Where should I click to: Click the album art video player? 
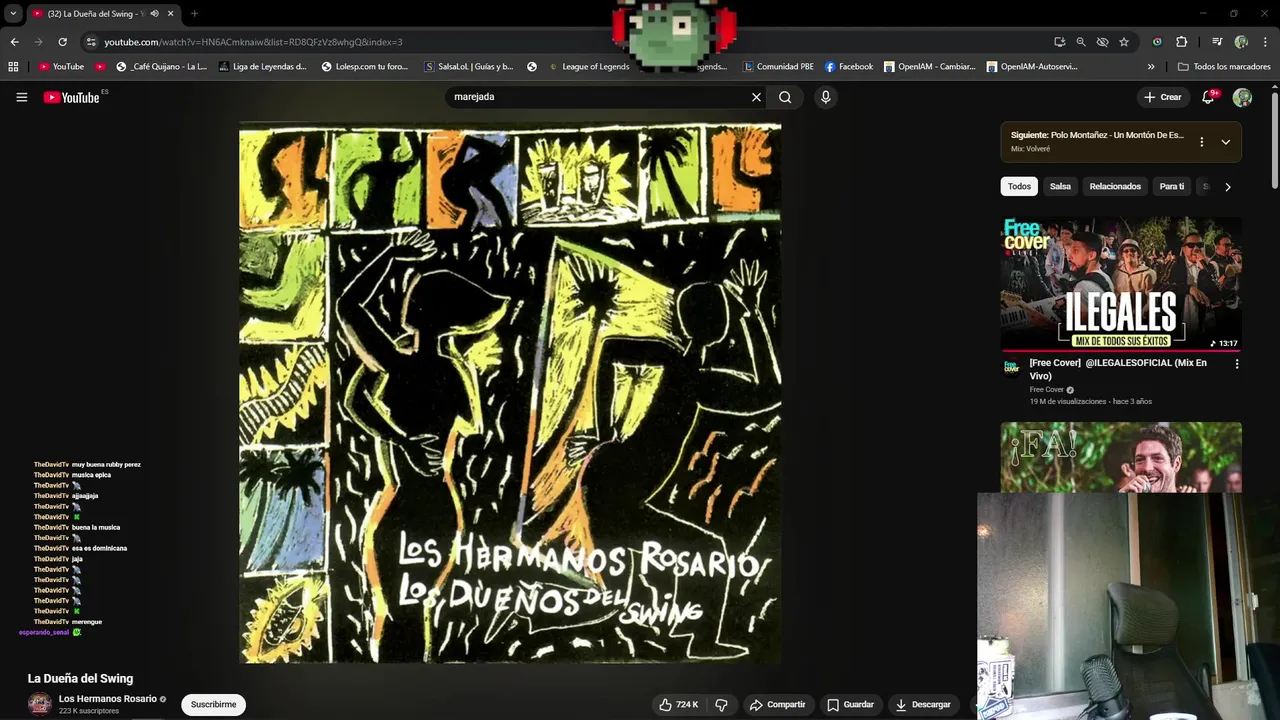pos(510,393)
